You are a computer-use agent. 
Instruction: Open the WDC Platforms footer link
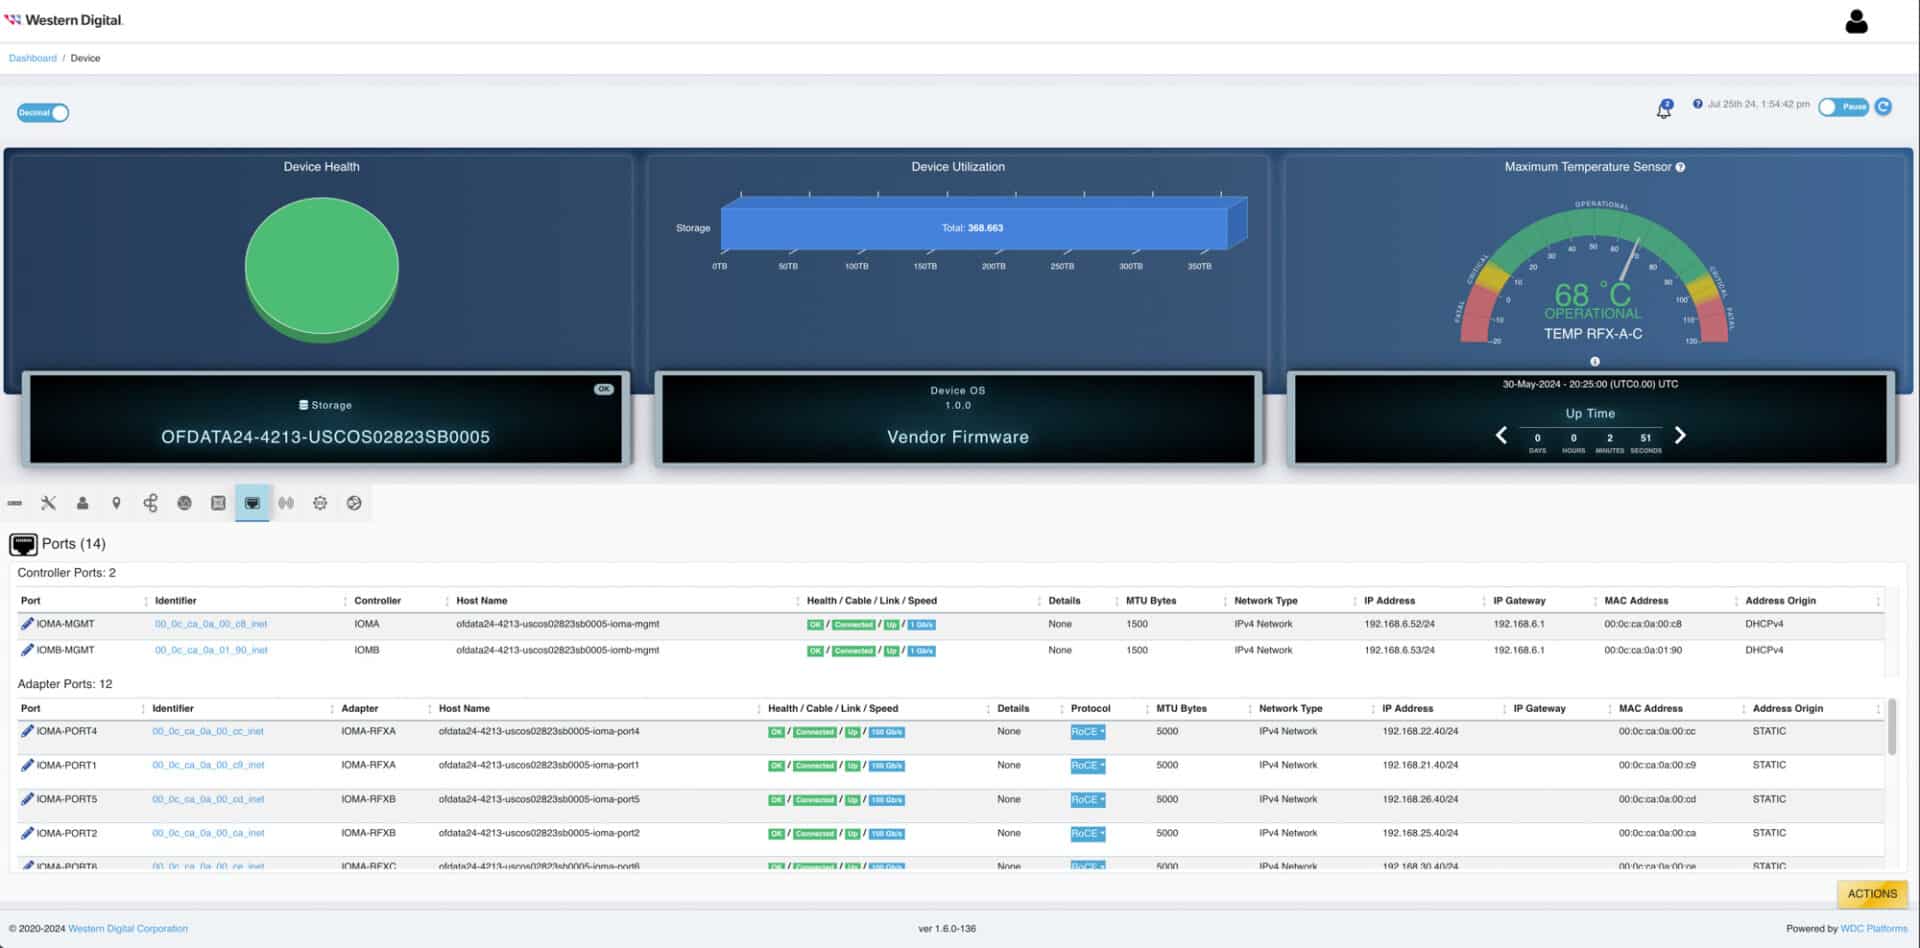pyautogui.click(x=1874, y=929)
